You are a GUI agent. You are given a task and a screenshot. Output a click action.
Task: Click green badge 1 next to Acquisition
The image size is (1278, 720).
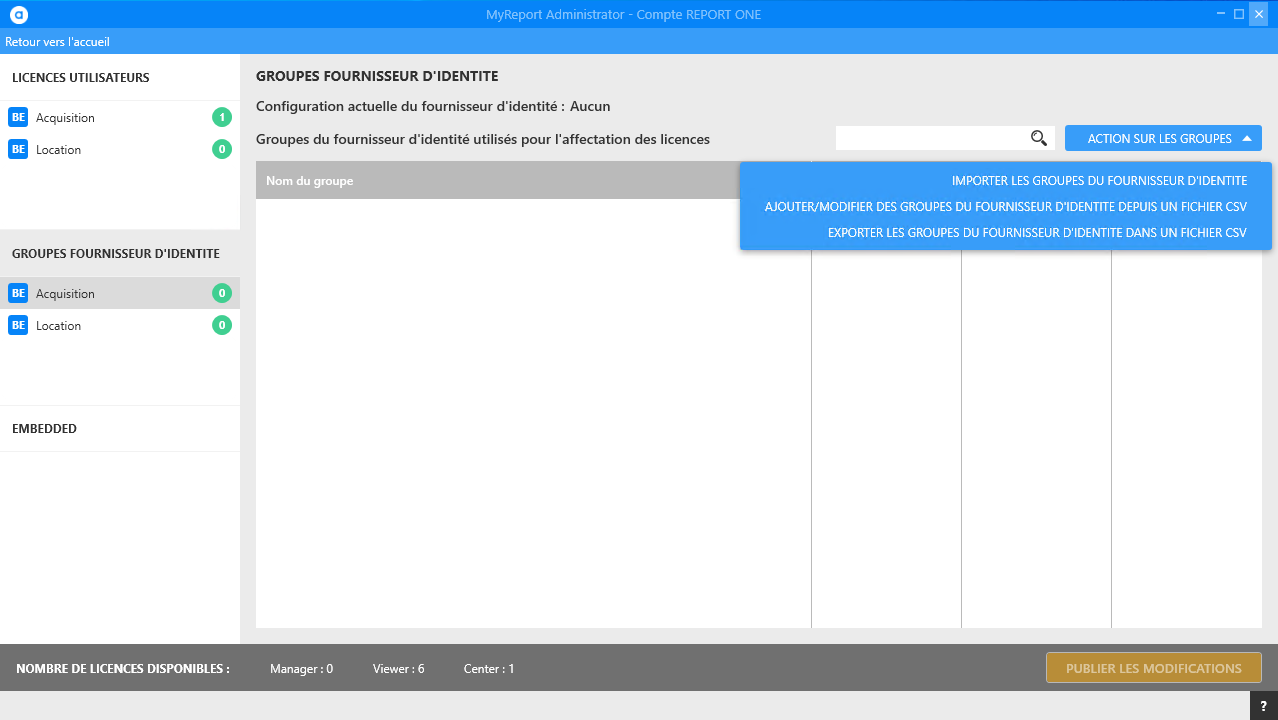pos(221,117)
